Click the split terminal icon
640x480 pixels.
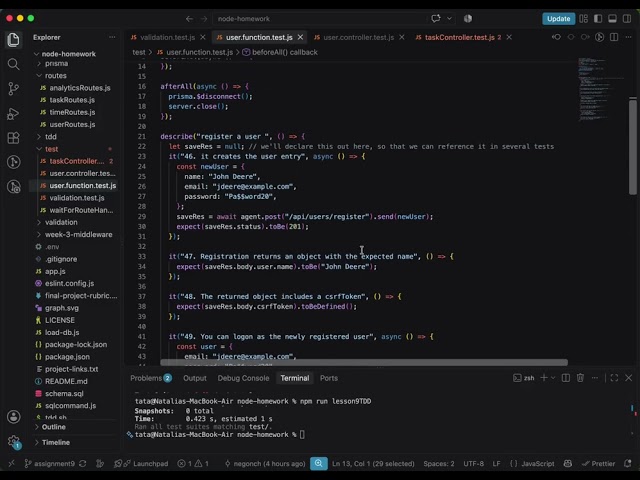point(566,378)
